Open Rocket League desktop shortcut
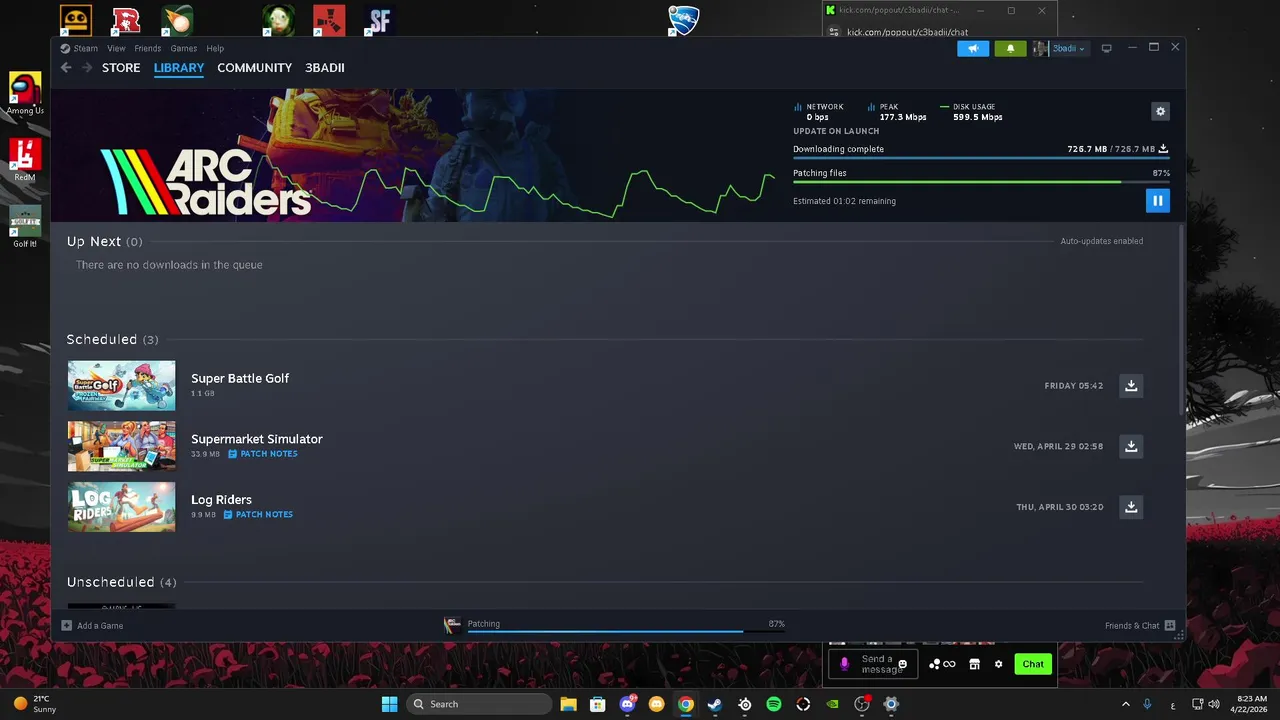This screenshot has height=720, width=1280. tap(683, 20)
